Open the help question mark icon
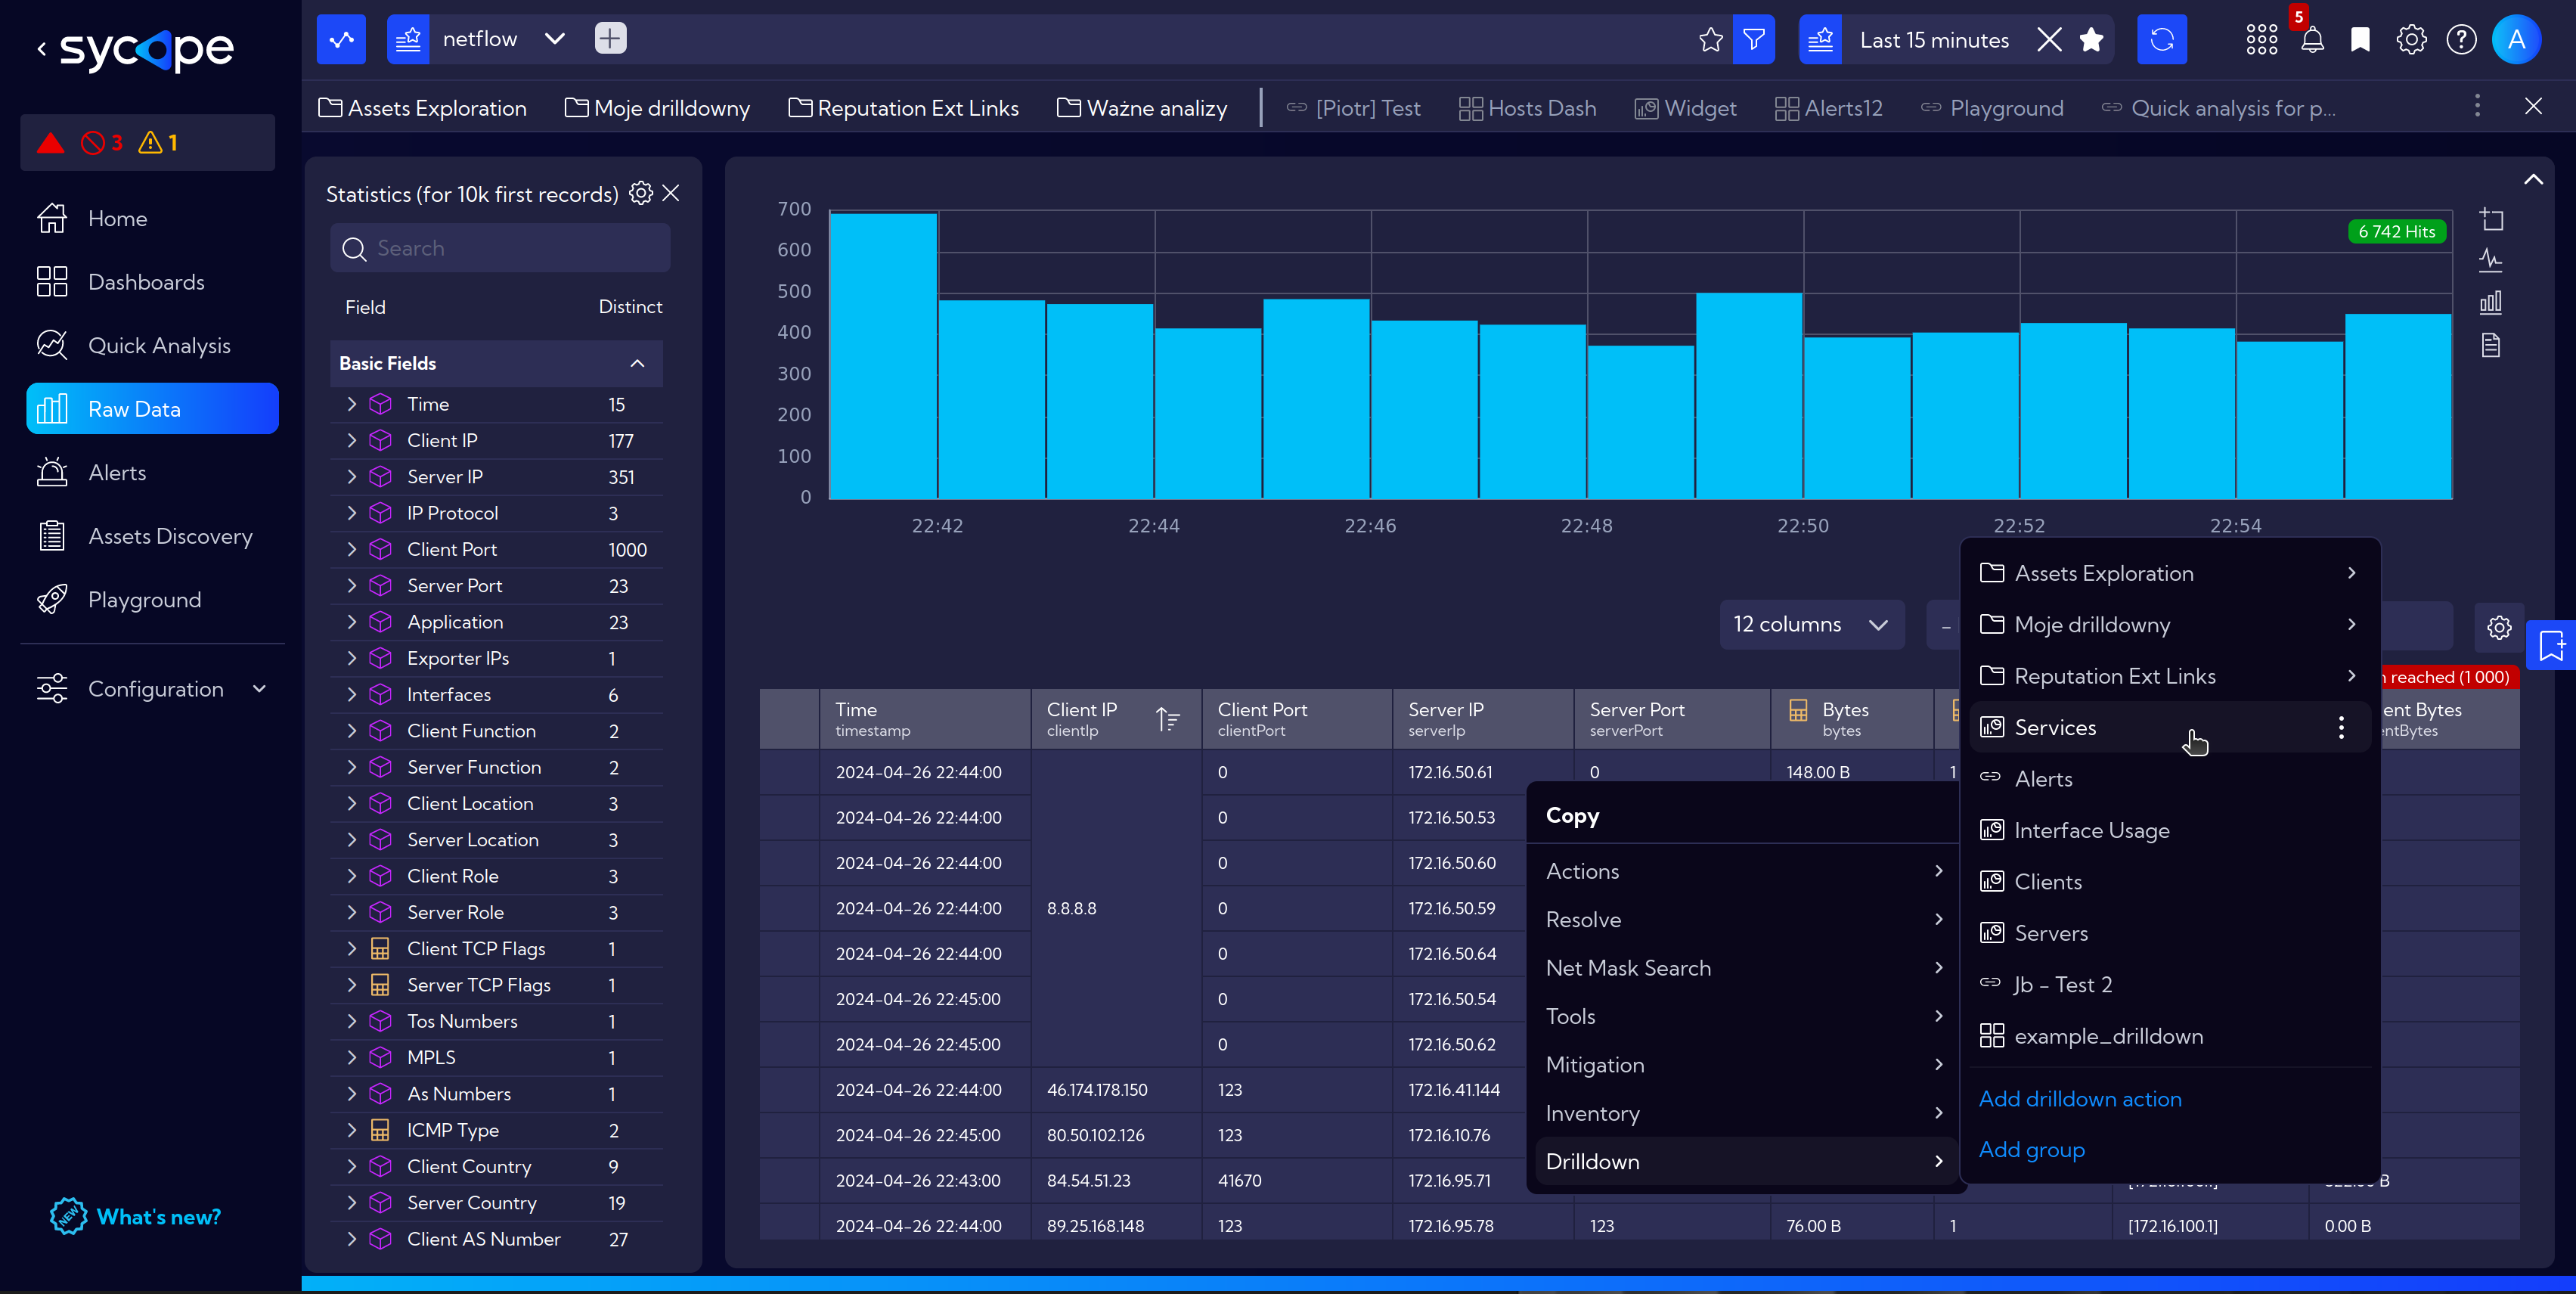 pyautogui.click(x=2461, y=40)
